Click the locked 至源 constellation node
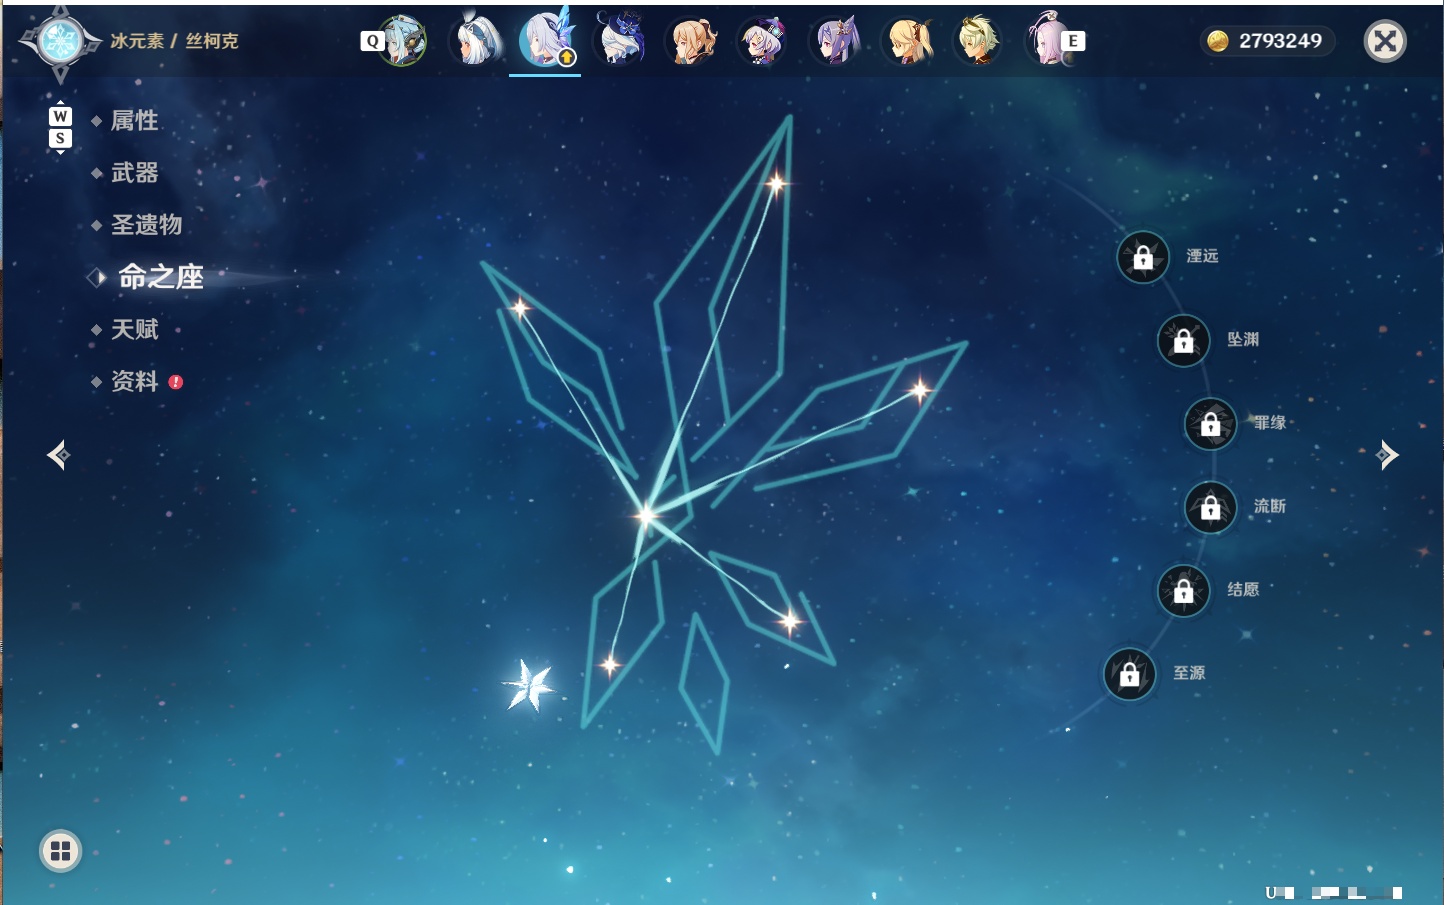The image size is (1444, 905). click(x=1129, y=674)
